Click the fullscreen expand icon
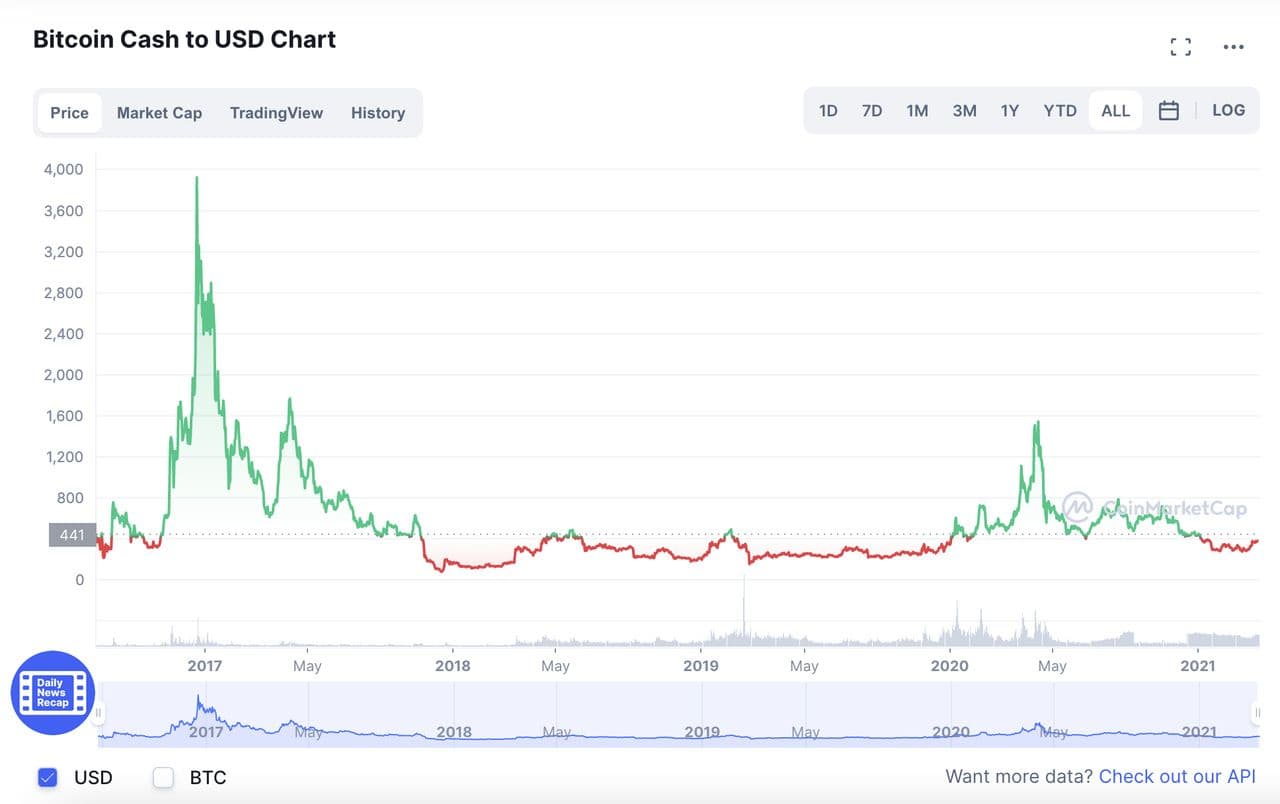Screen dimensions: 1280x804 (x=1180, y=47)
